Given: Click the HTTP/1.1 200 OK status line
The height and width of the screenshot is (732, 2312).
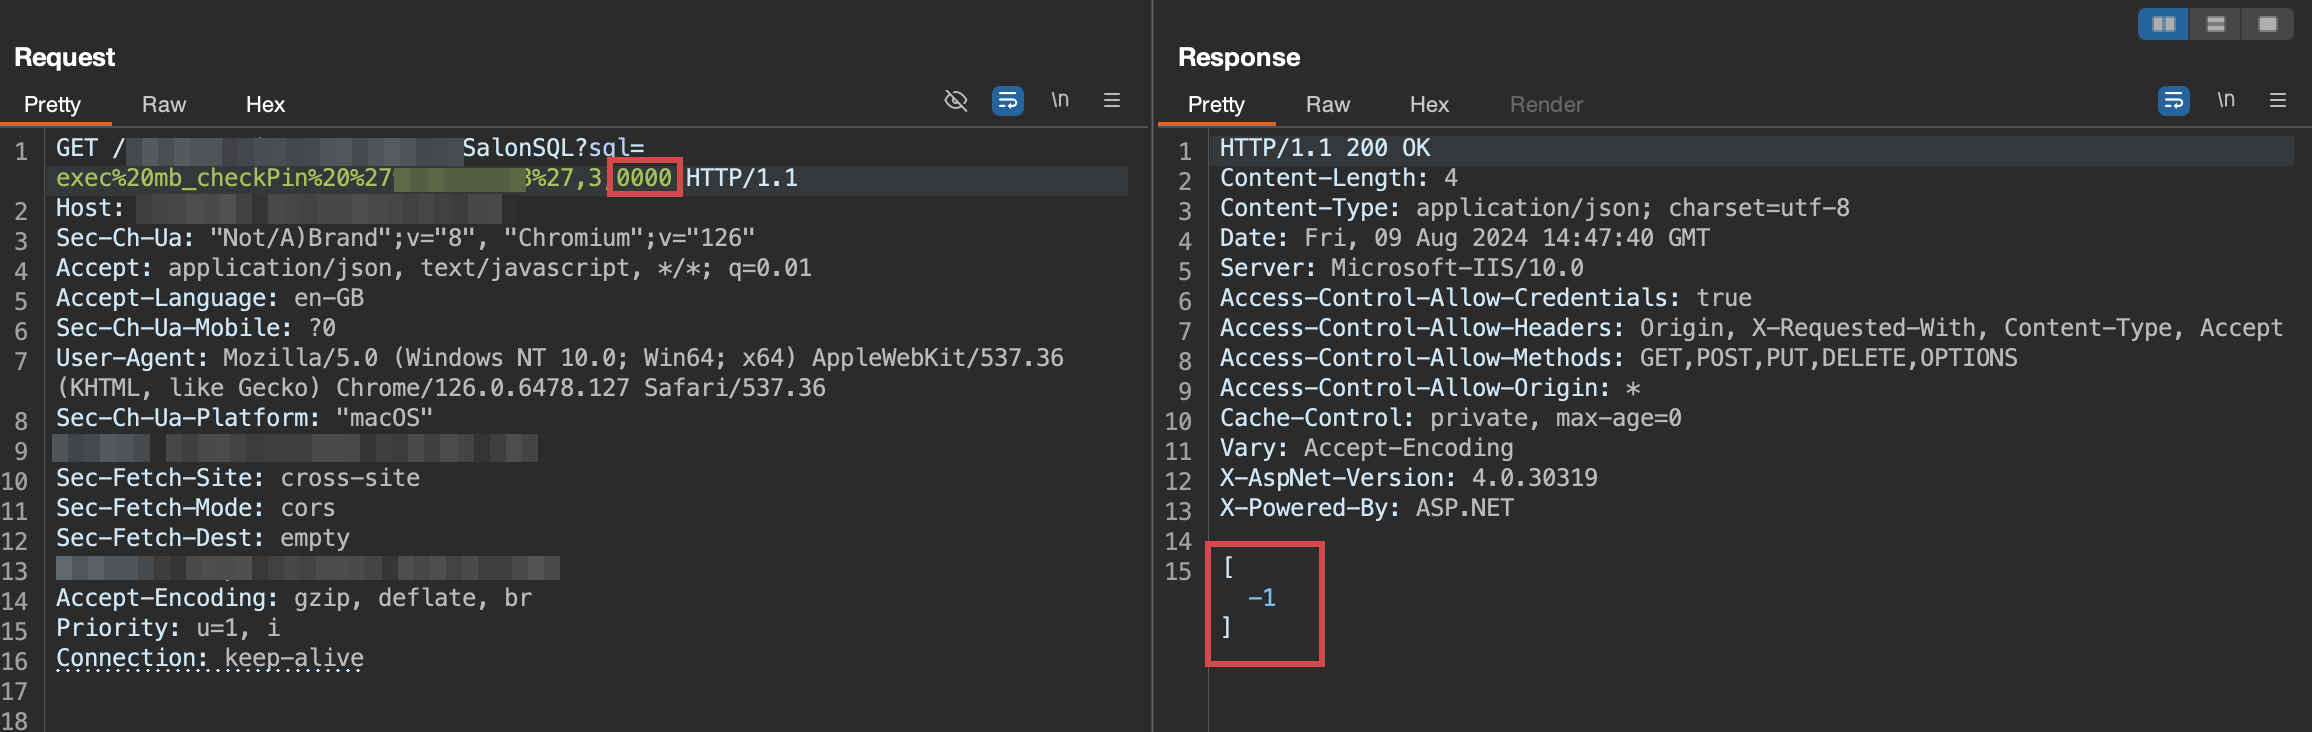Looking at the screenshot, I should point(1325,148).
